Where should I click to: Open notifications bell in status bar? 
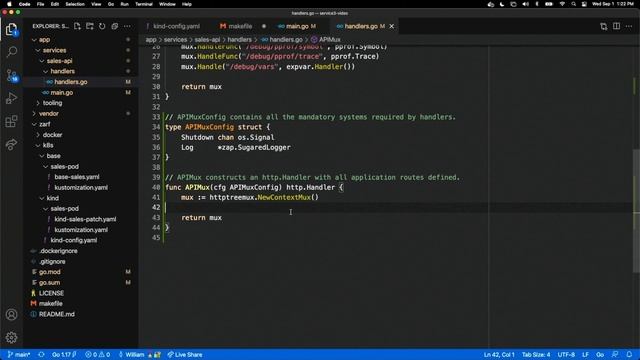point(629,355)
